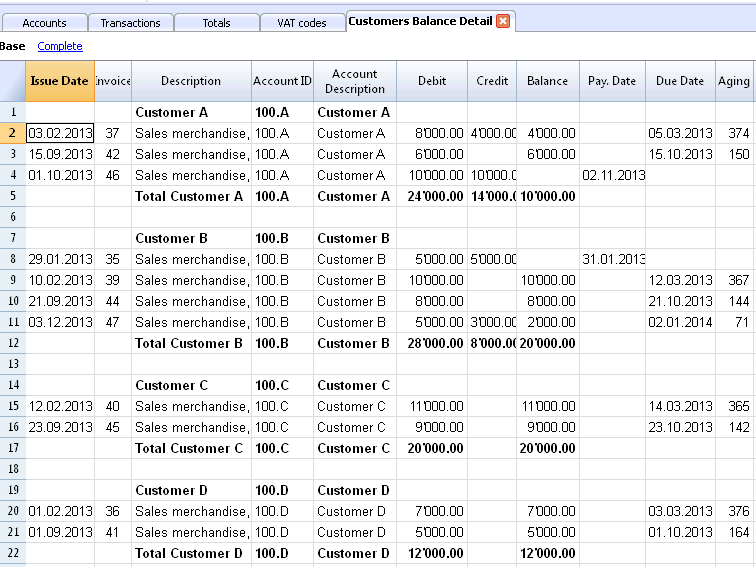Select issue date cell 29.01.2013
Screen dimensions: 756x567
point(60,259)
